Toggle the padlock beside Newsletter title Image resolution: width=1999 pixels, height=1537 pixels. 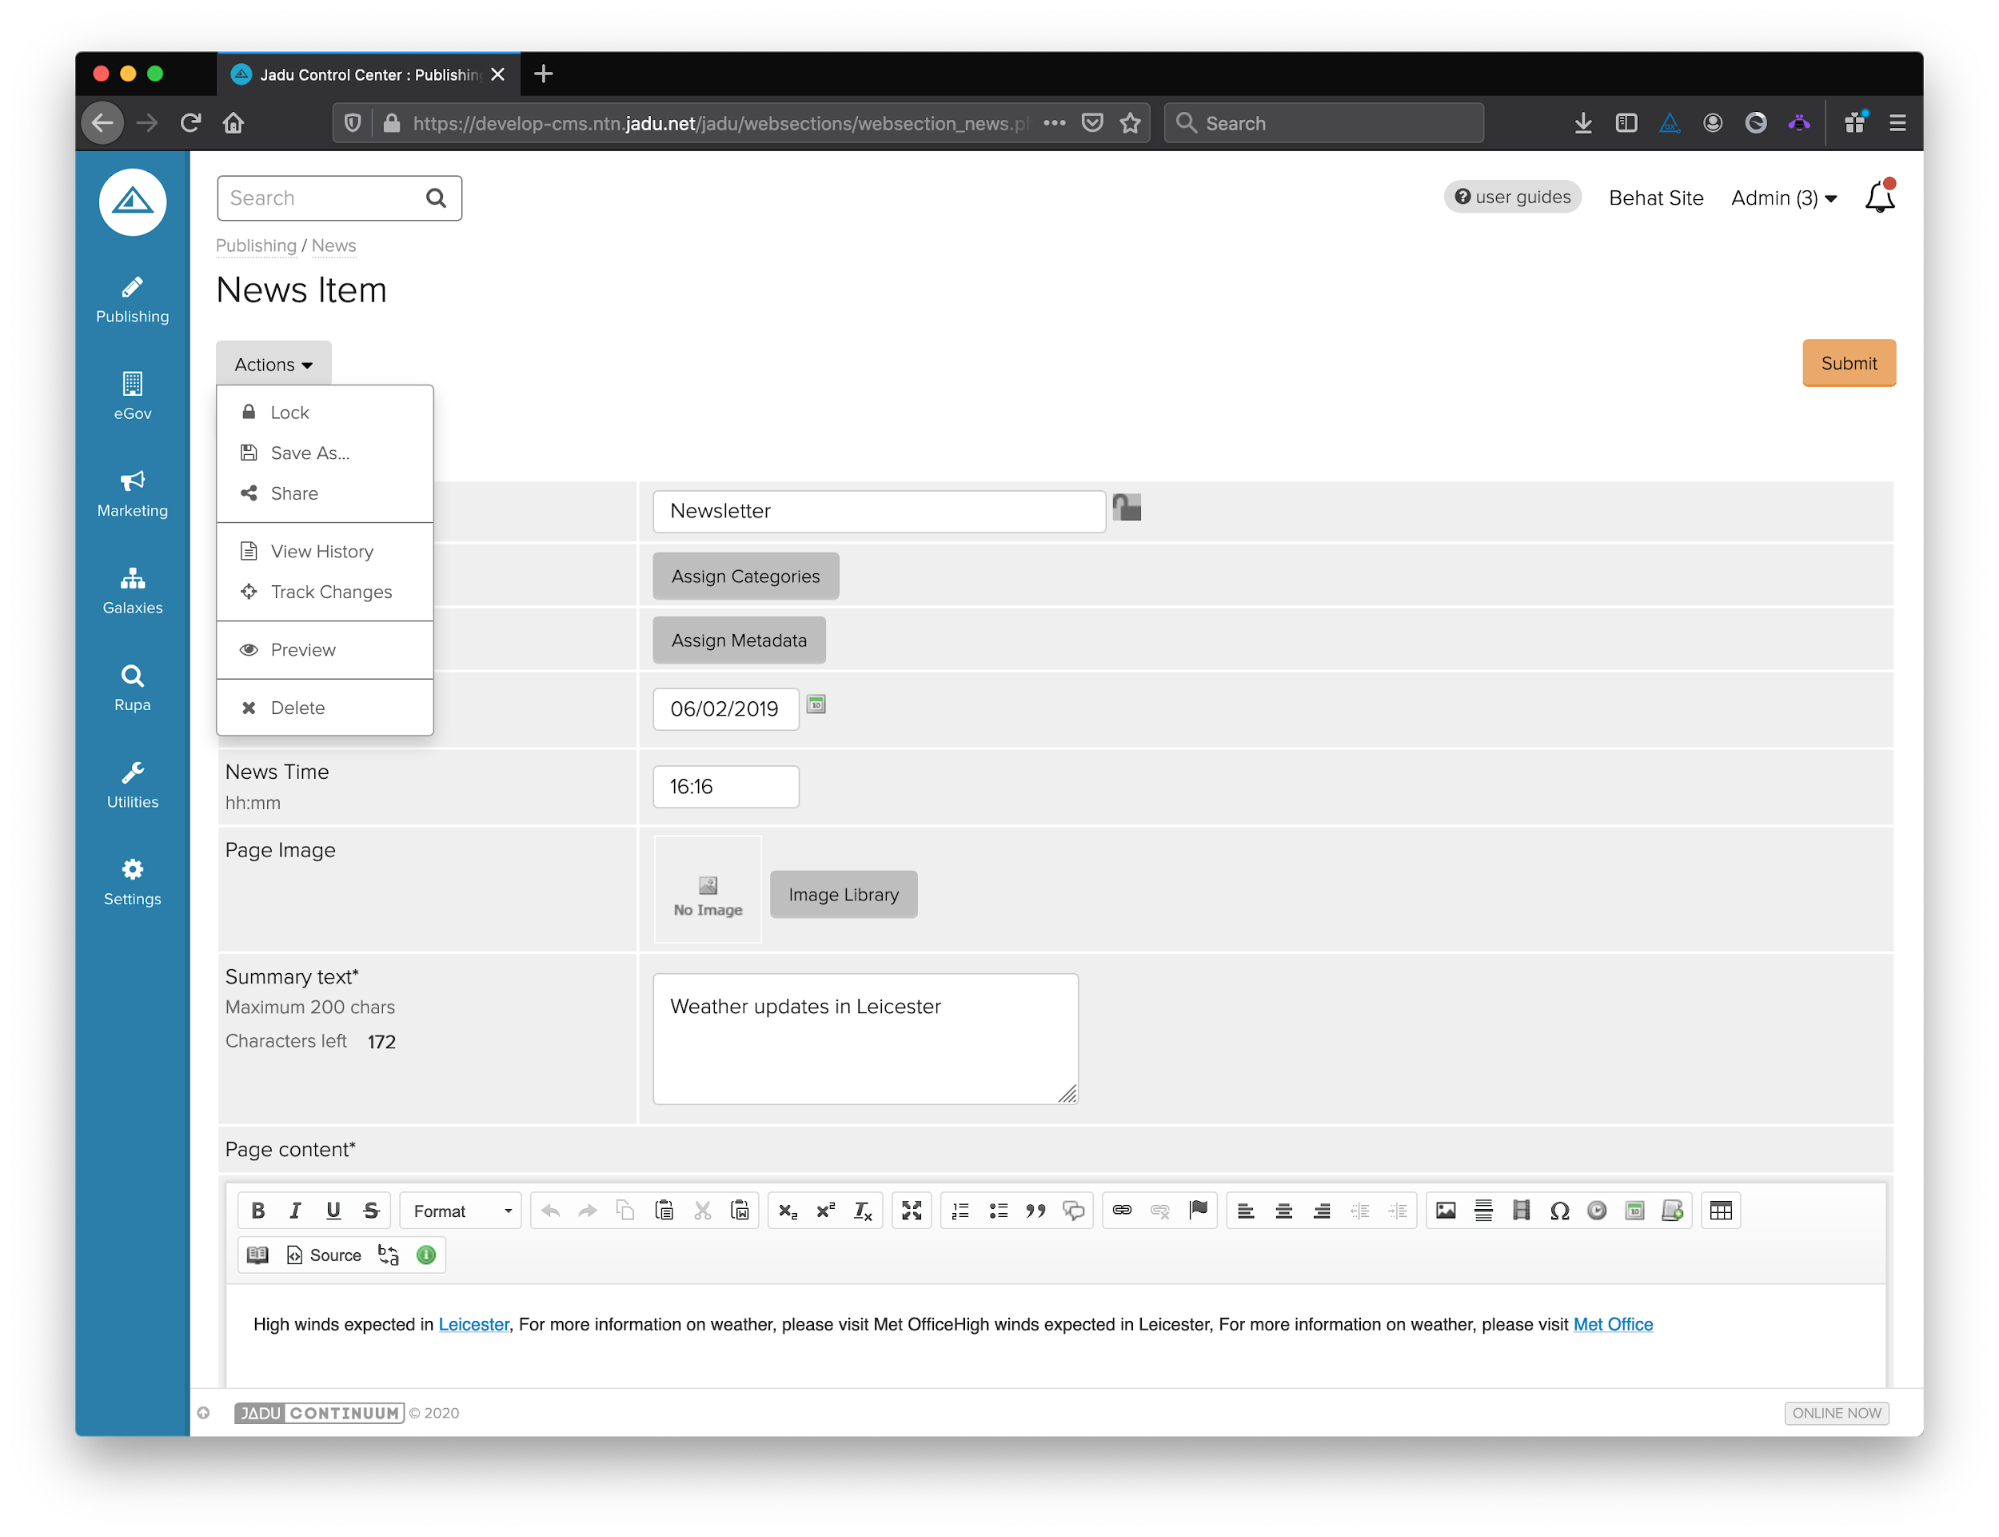1127,508
